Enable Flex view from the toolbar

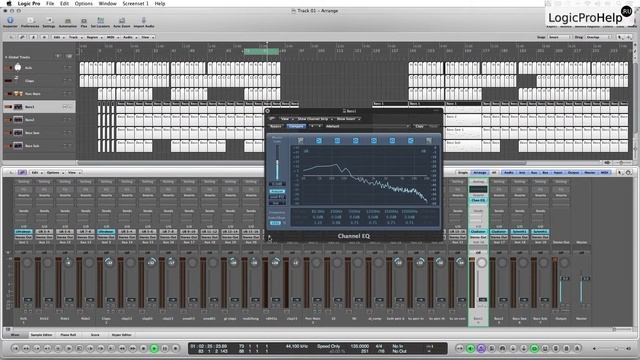(84, 22)
